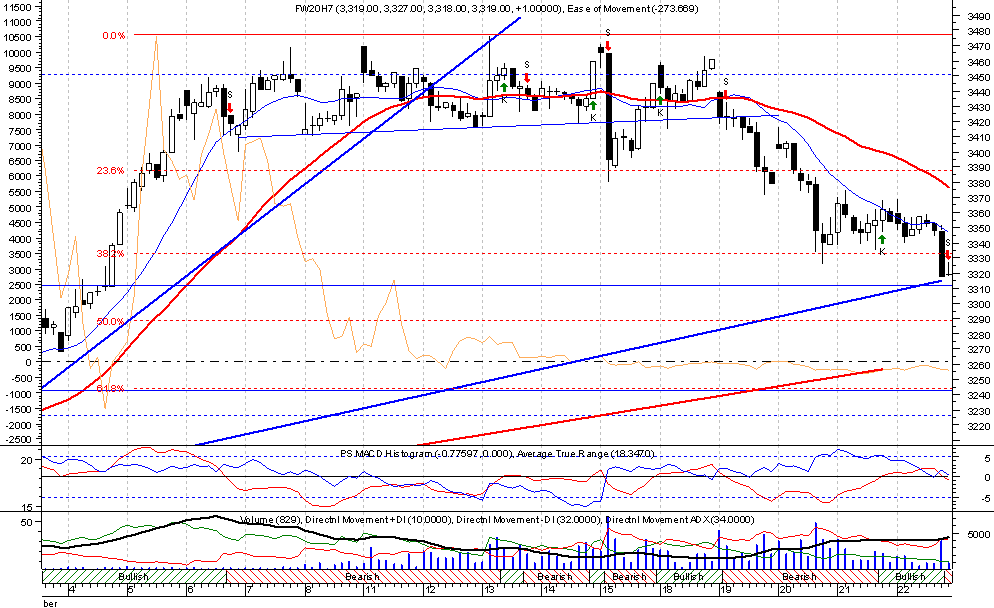Click the red sell arrow before day 14
This screenshot has height=608, width=994.
pos(527,77)
